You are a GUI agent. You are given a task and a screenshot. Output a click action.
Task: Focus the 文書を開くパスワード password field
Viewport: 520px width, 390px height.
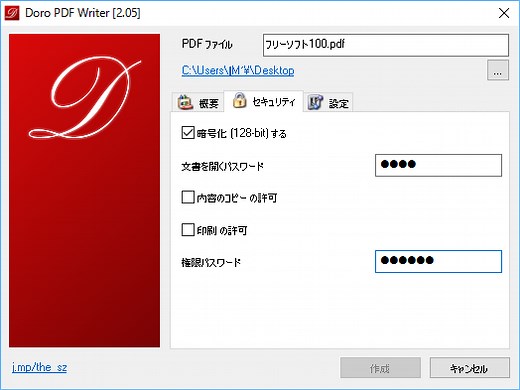438,165
